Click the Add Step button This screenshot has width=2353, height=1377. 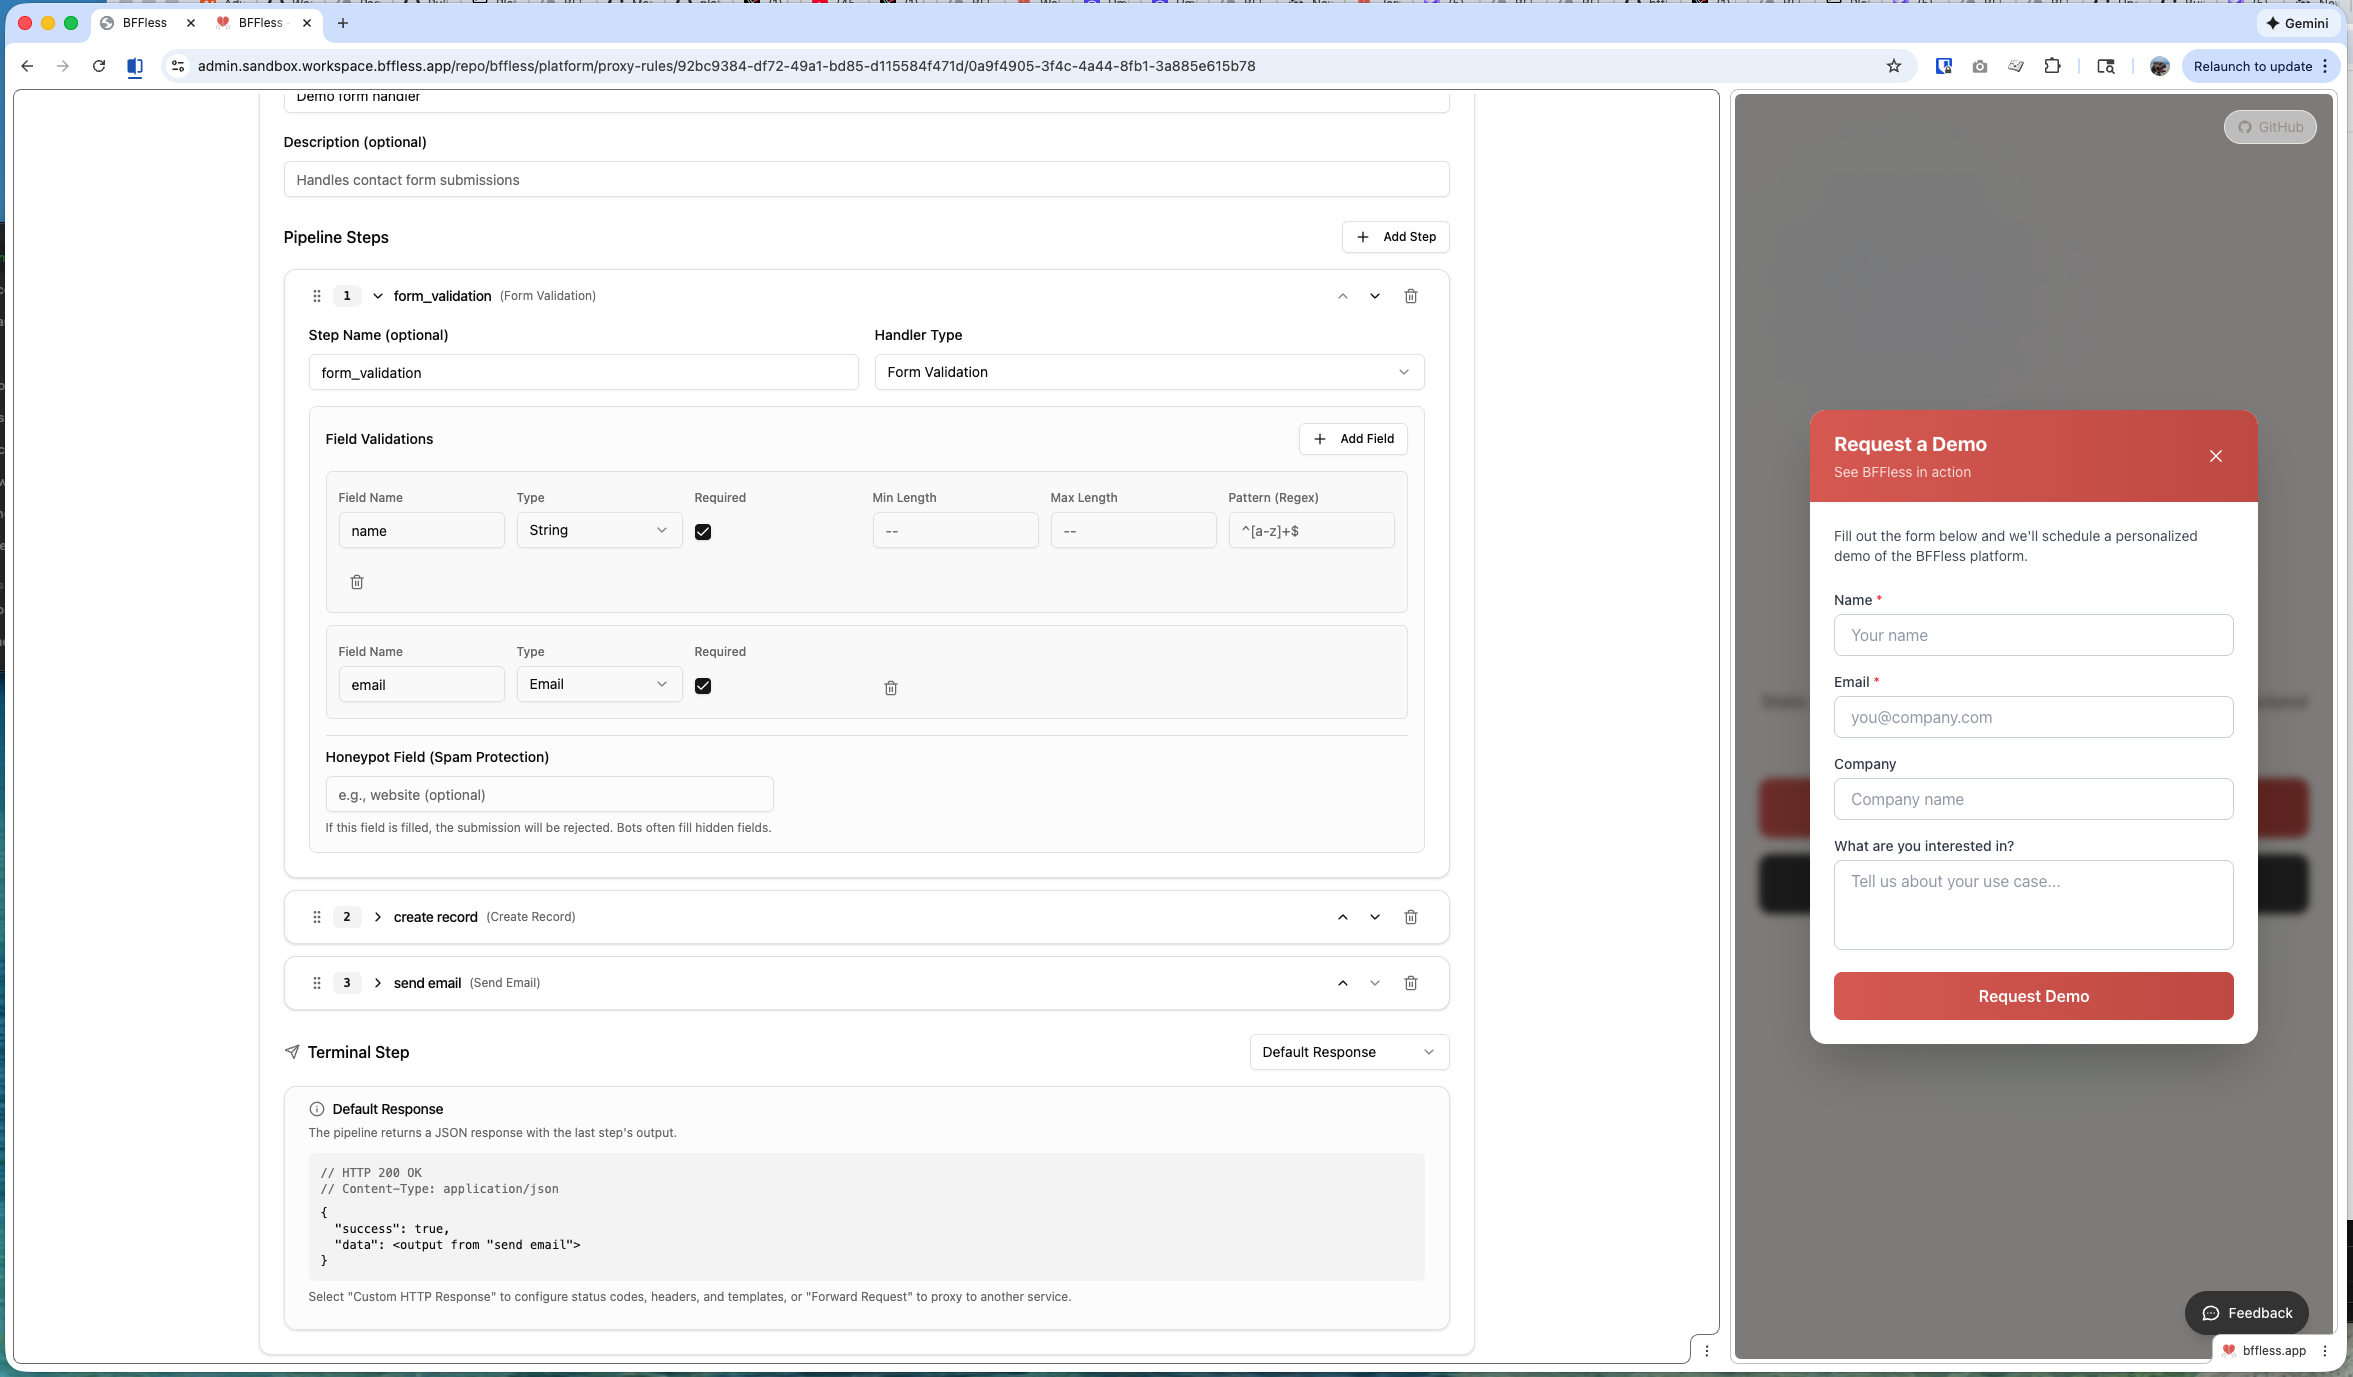1395,237
